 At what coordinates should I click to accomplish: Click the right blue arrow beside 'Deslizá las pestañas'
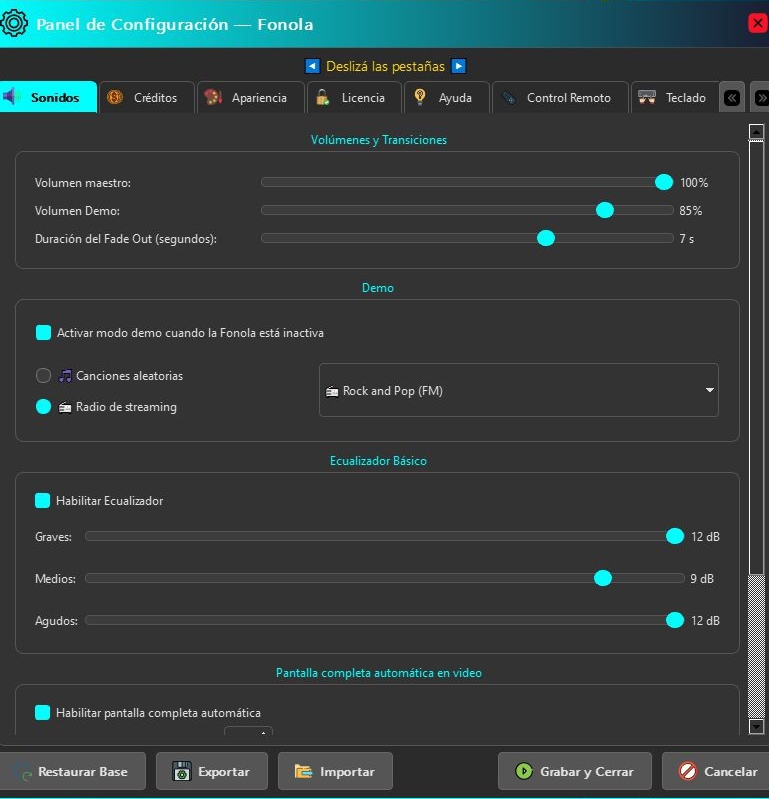pos(459,66)
